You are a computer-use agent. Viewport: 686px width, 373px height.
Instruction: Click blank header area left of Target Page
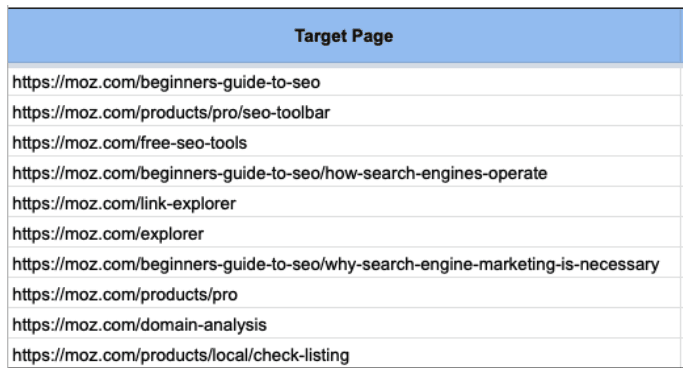151,36
